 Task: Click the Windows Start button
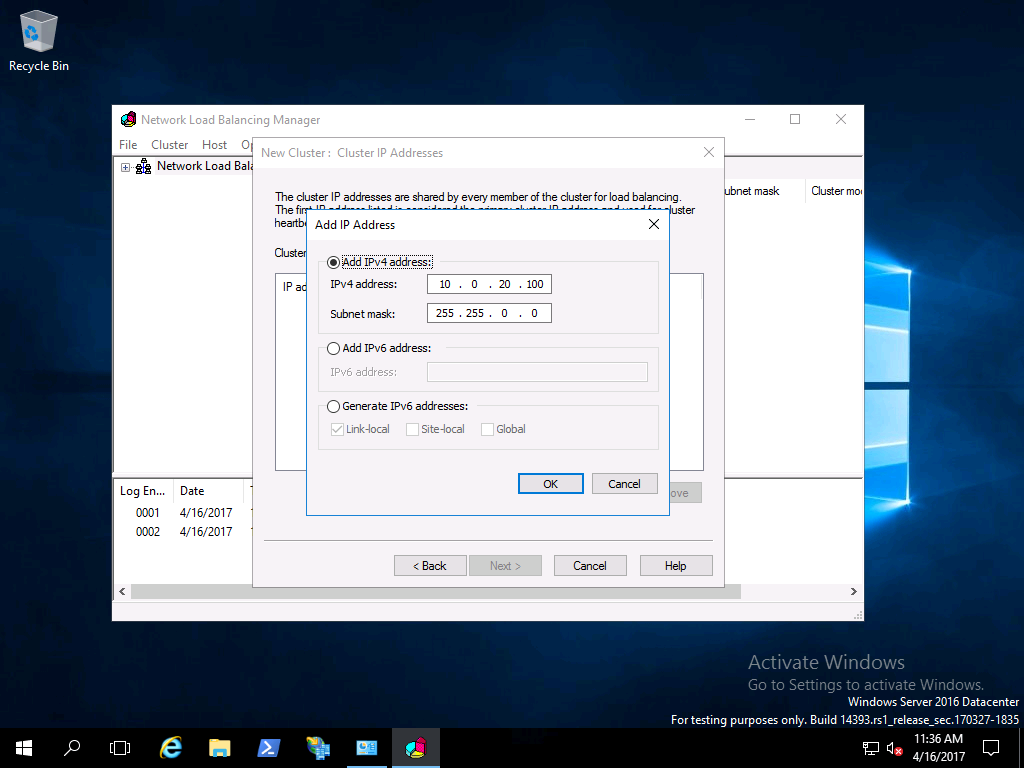click(x=23, y=747)
